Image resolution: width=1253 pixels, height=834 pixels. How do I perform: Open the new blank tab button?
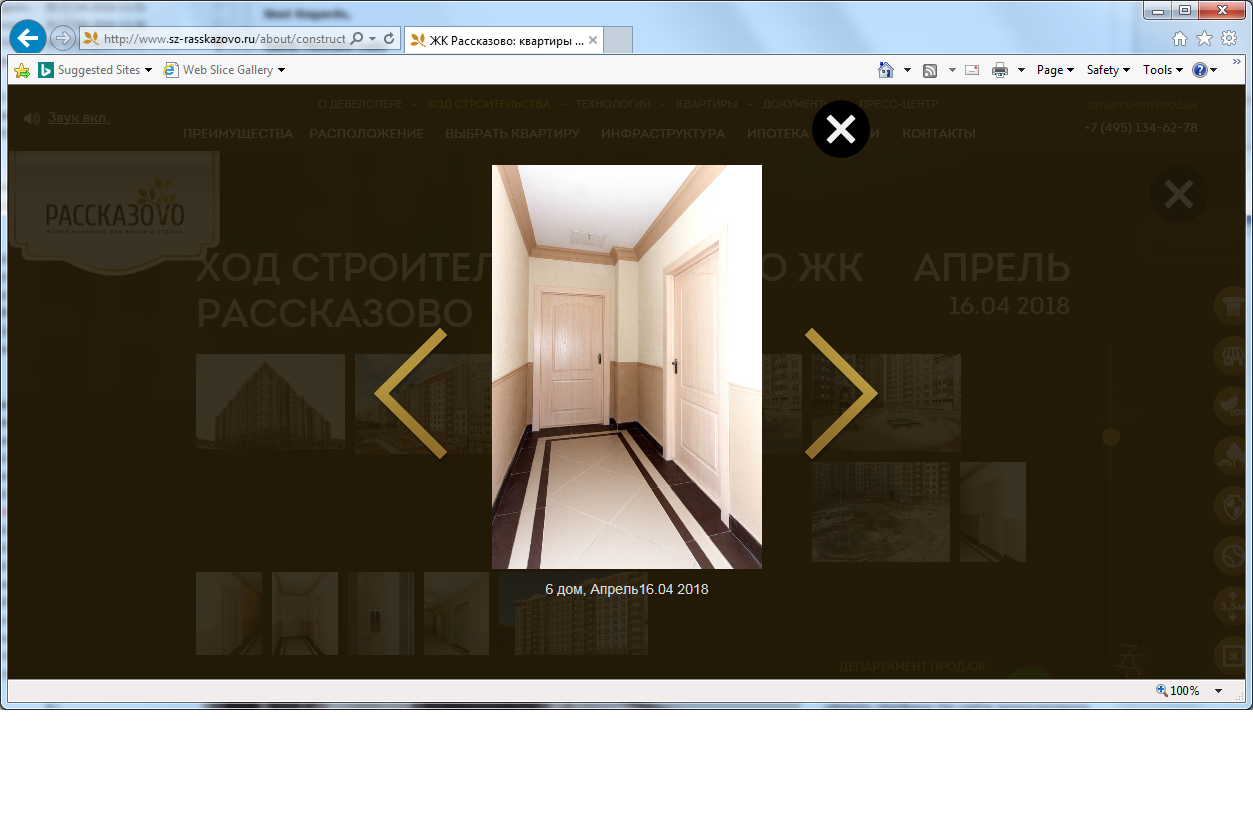[618, 40]
